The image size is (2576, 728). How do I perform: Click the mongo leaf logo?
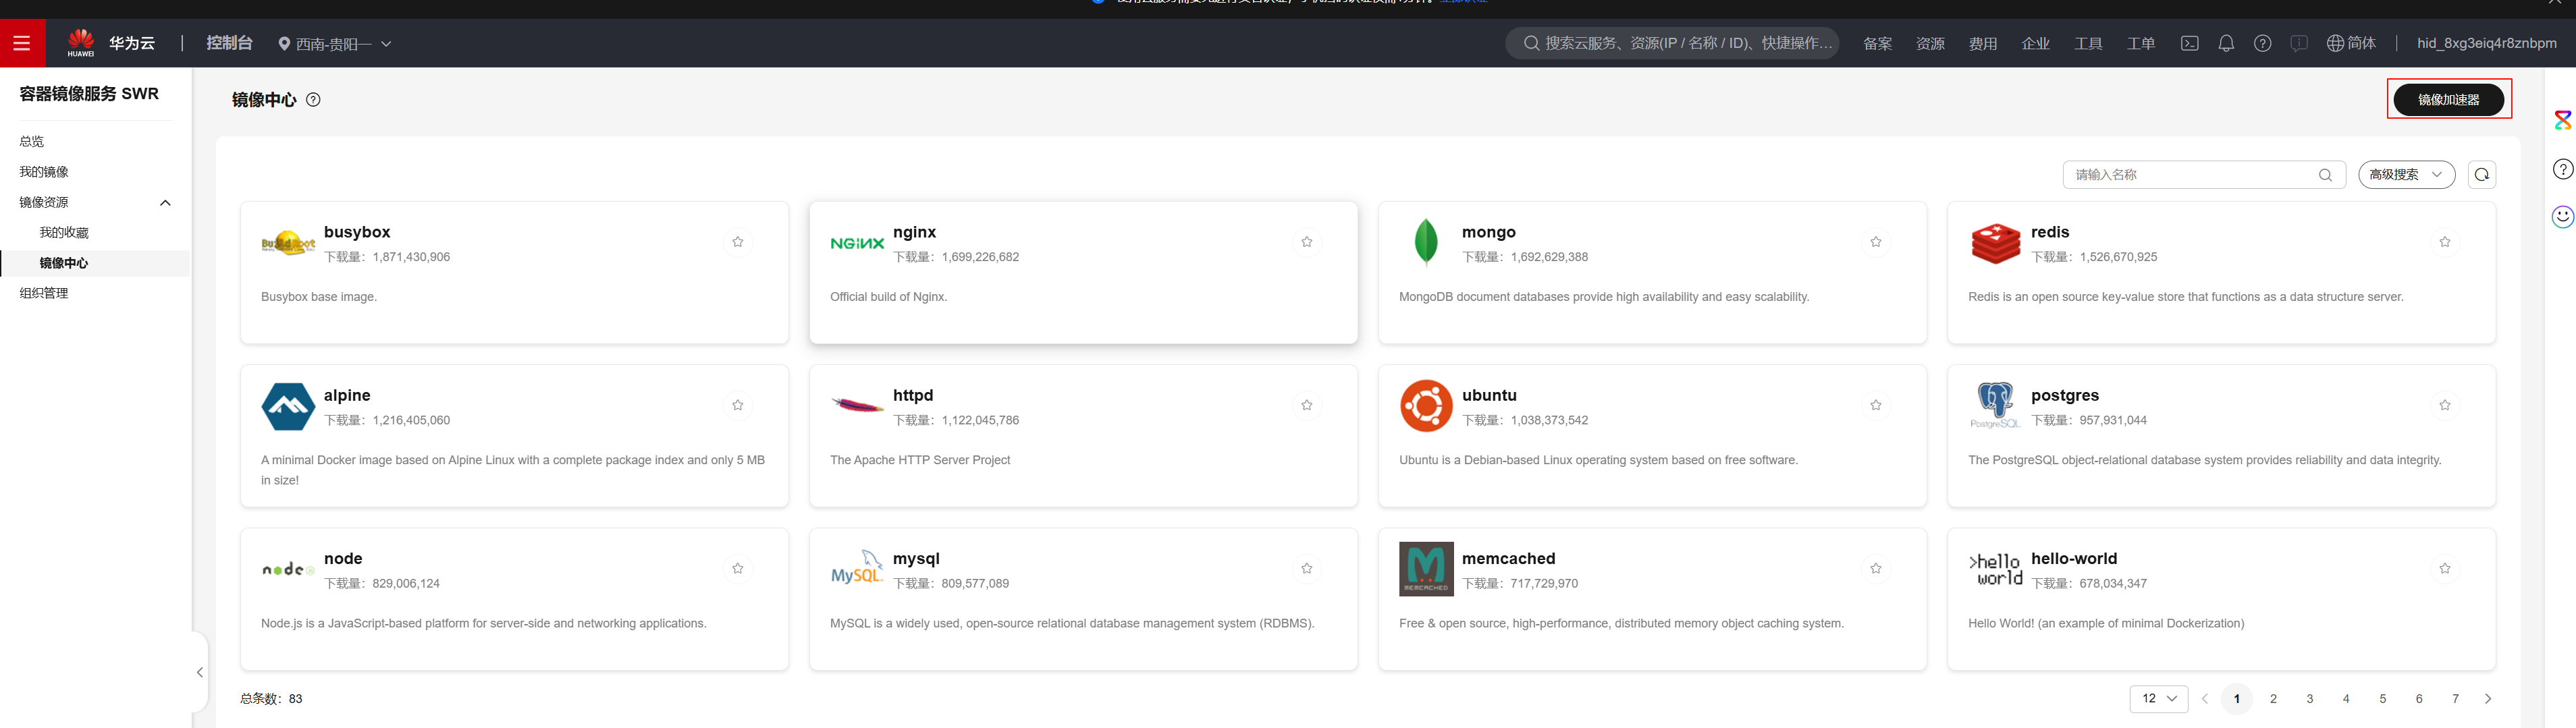(x=1426, y=243)
